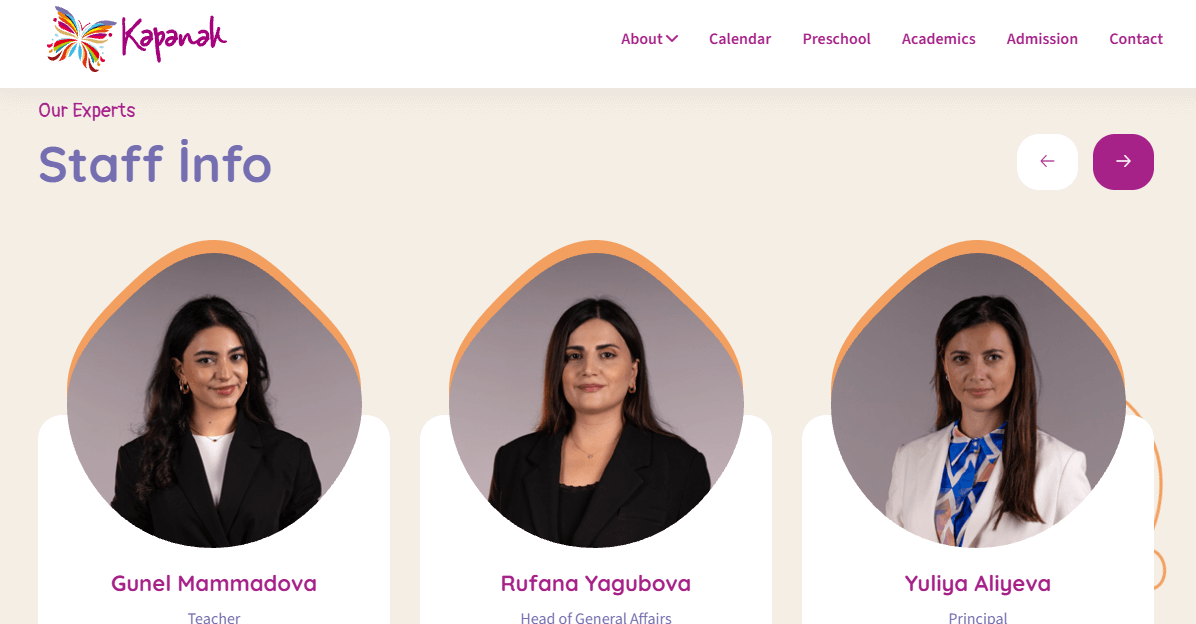Click the next staff arrow button

click(1124, 162)
